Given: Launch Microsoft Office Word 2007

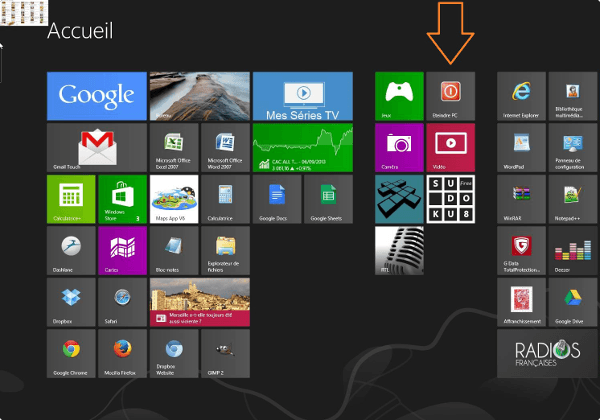Looking at the screenshot, I should pos(225,148).
